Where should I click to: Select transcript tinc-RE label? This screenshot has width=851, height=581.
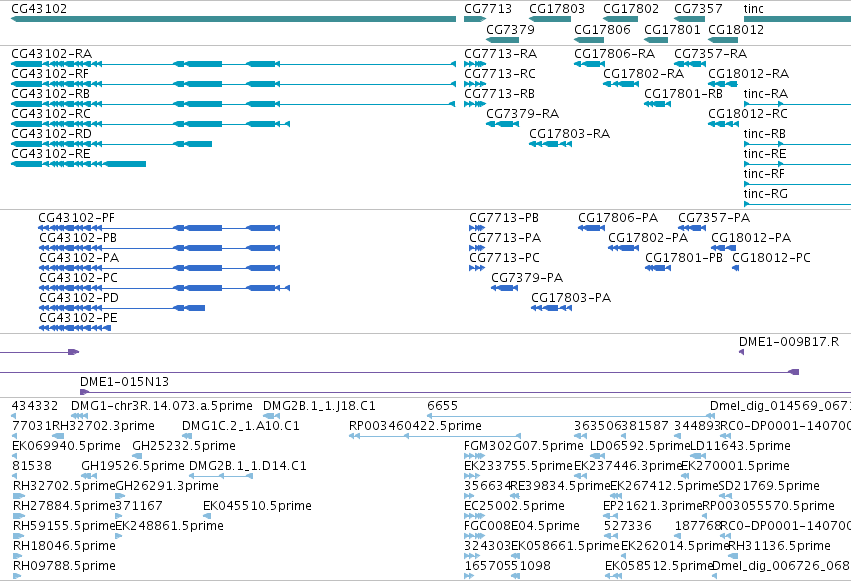click(765, 154)
